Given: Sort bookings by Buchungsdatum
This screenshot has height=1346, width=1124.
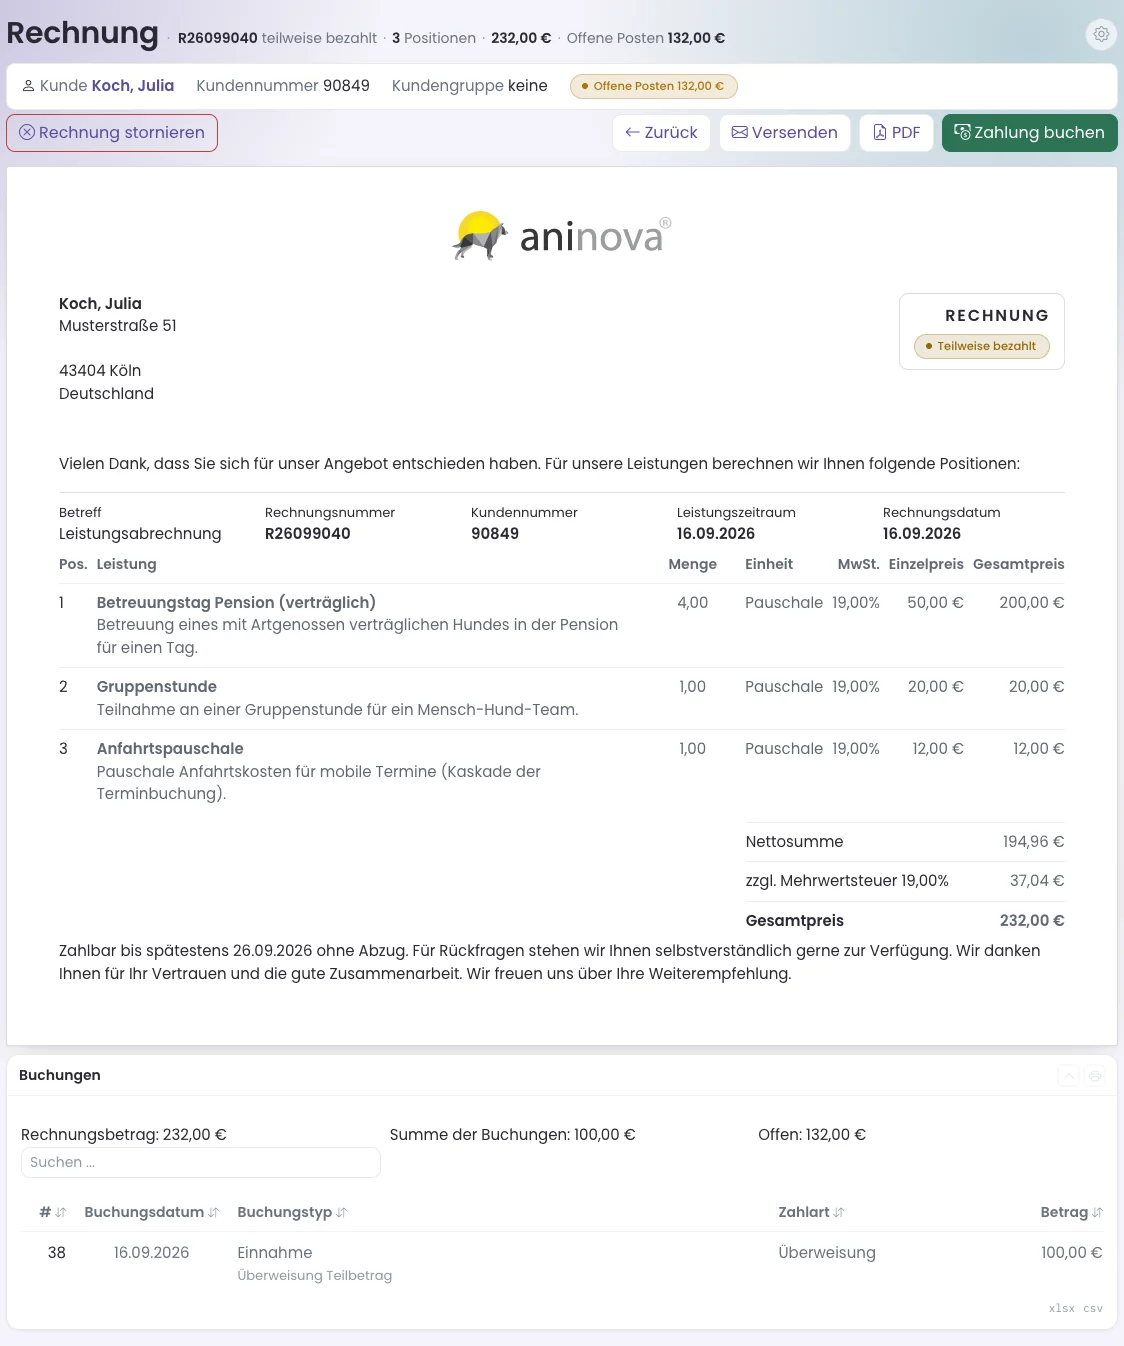Looking at the screenshot, I should [x=151, y=1212].
